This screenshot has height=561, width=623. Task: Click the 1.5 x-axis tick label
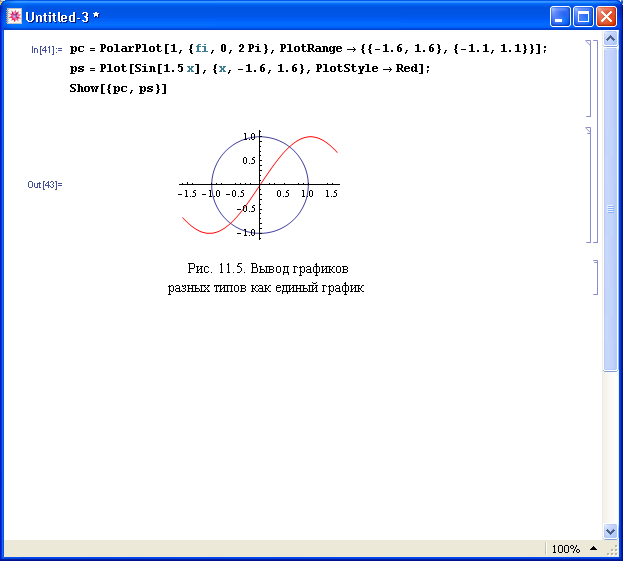coord(331,193)
